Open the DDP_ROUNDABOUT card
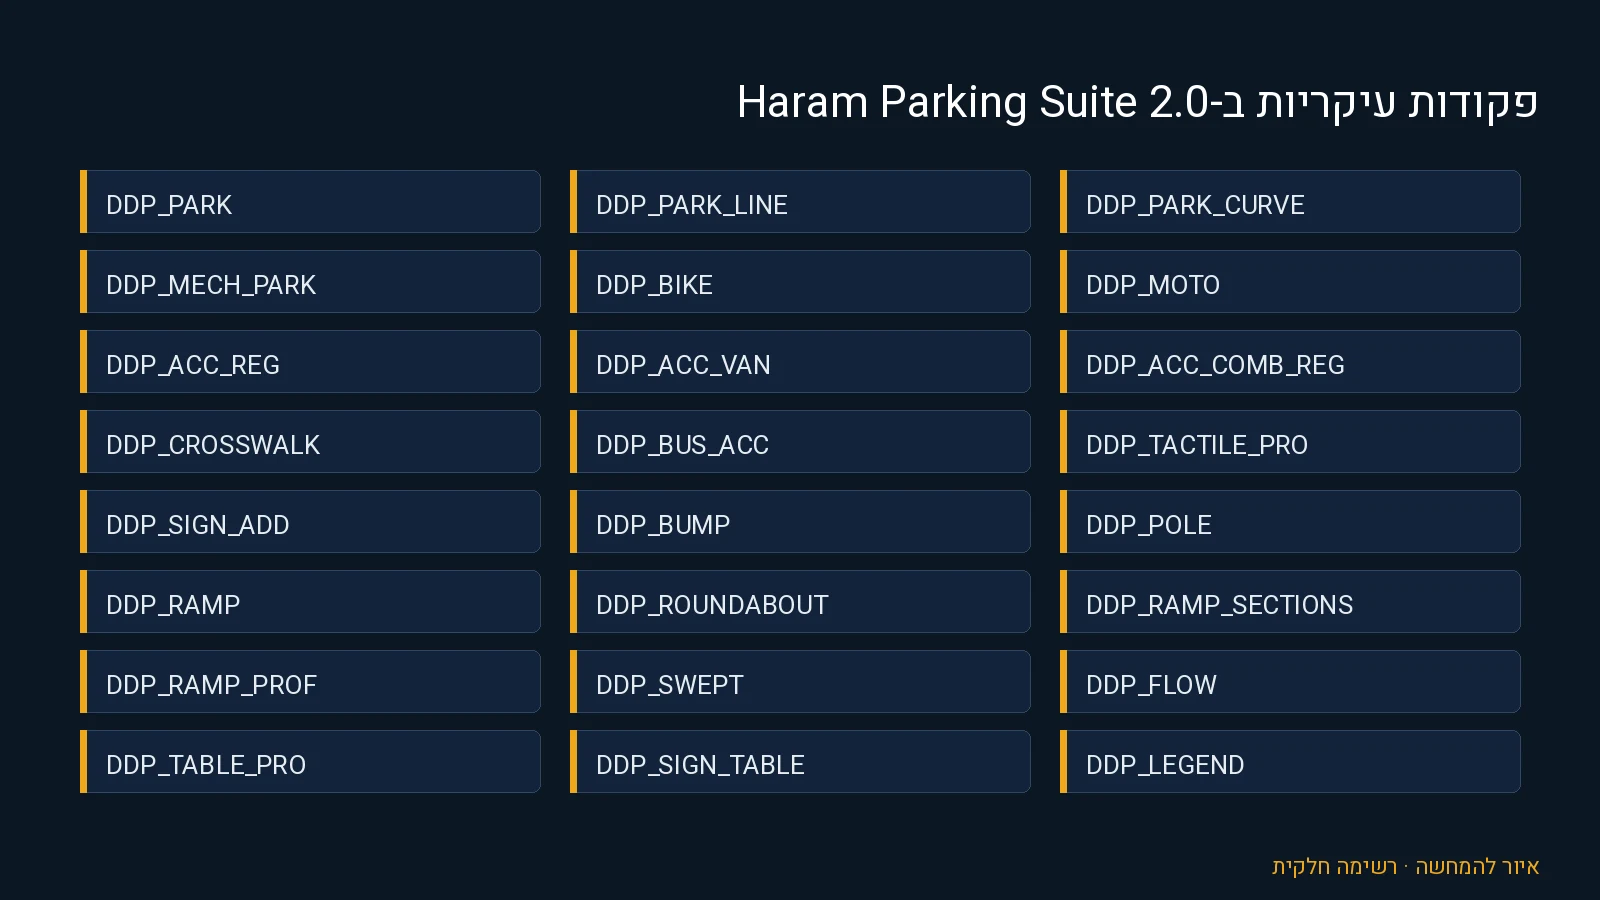This screenshot has width=1600, height=900. click(800, 602)
